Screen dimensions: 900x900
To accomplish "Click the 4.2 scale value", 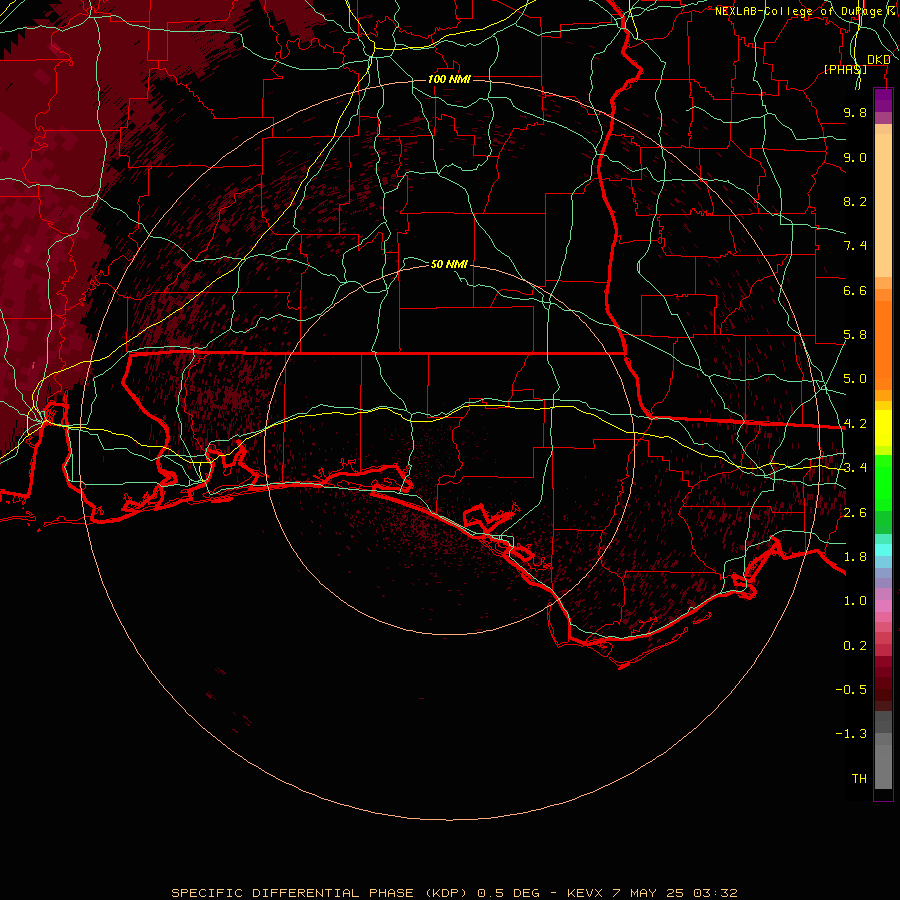I will (x=855, y=424).
